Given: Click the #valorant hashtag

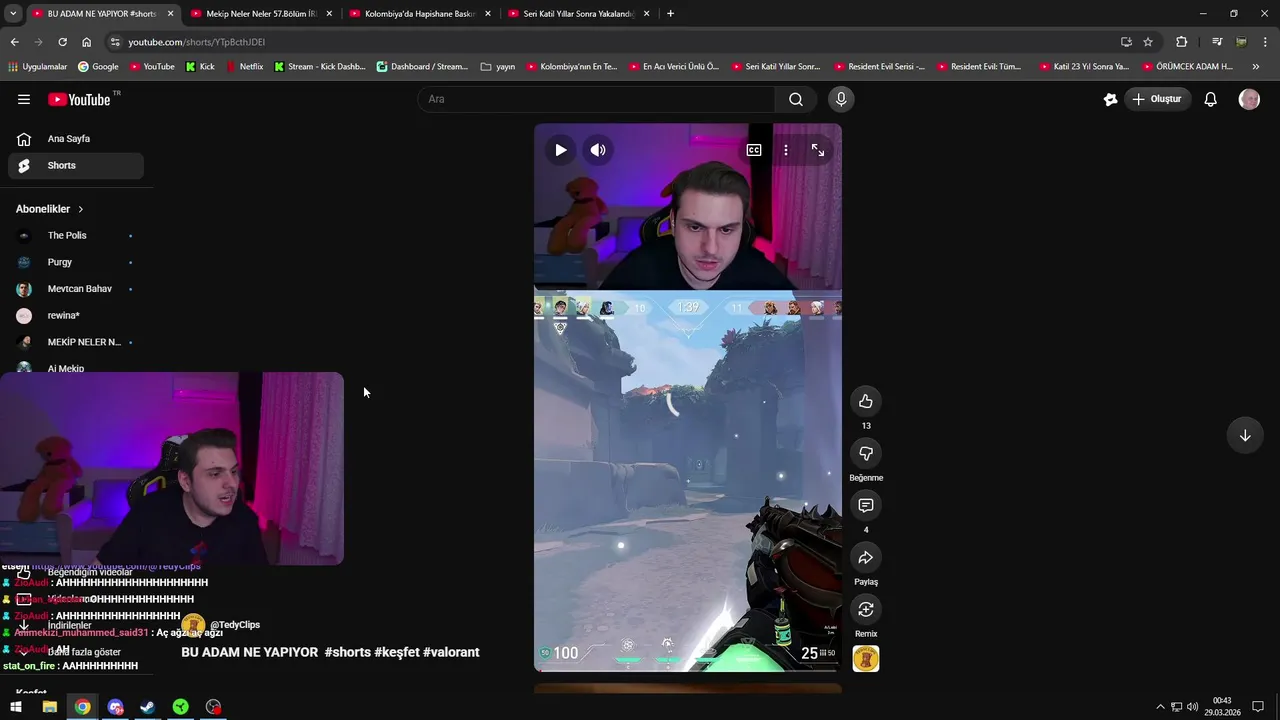Looking at the screenshot, I should click(451, 652).
